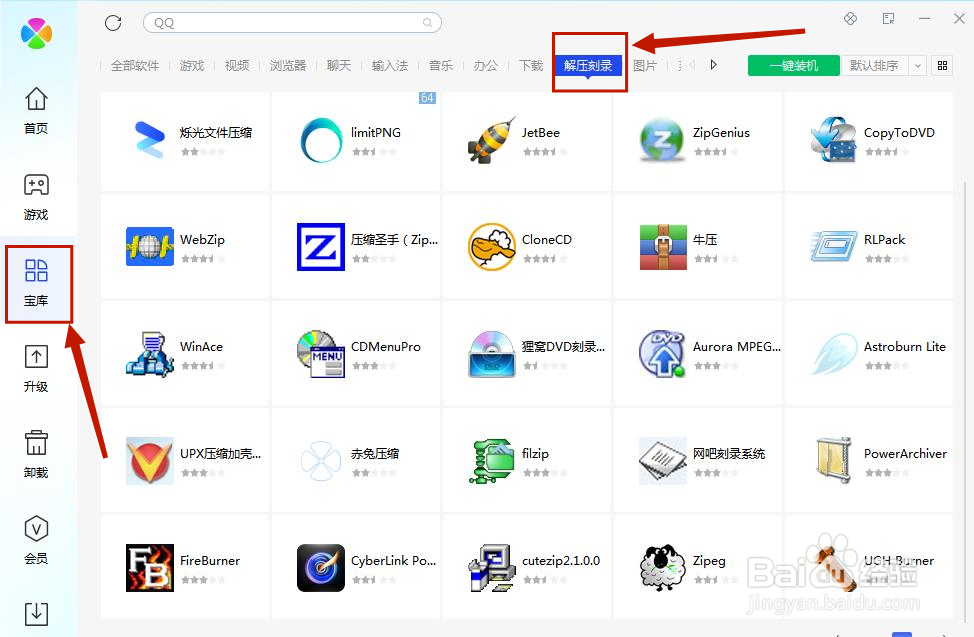Image resolution: width=974 pixels, height=637 pixels.
Task: Click the download manager icon at sidebar bottom
Action: pyautogui.click(x=36, y=613)
